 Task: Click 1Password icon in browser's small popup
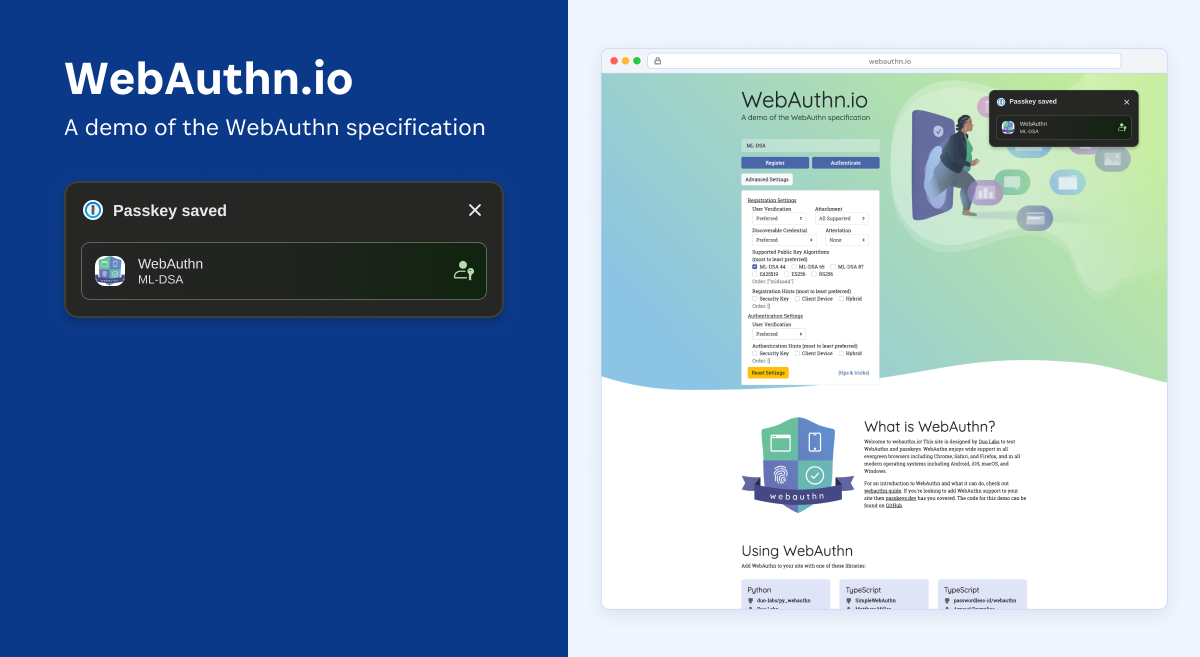1001,102
